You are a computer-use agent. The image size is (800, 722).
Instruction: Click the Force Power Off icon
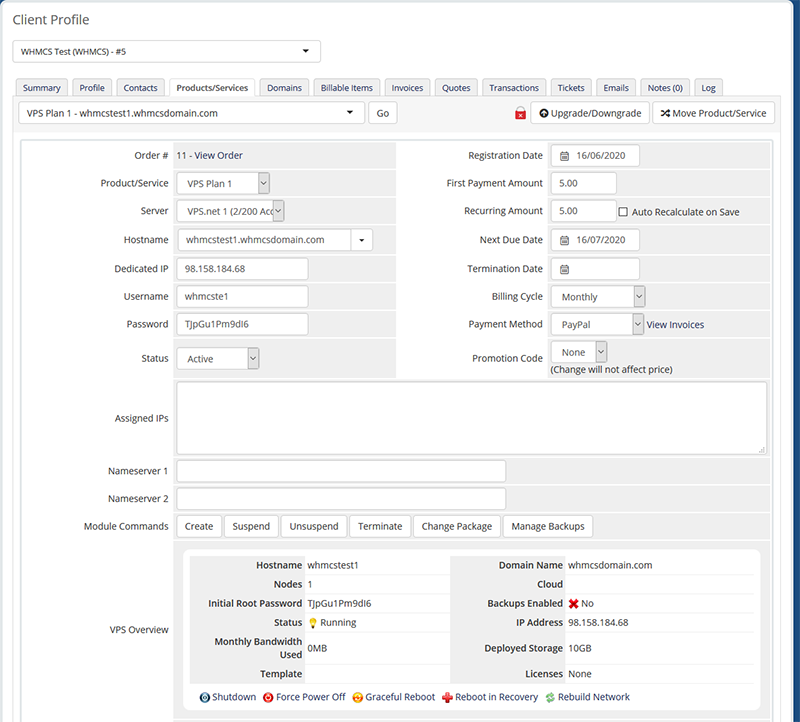point(268,698)
